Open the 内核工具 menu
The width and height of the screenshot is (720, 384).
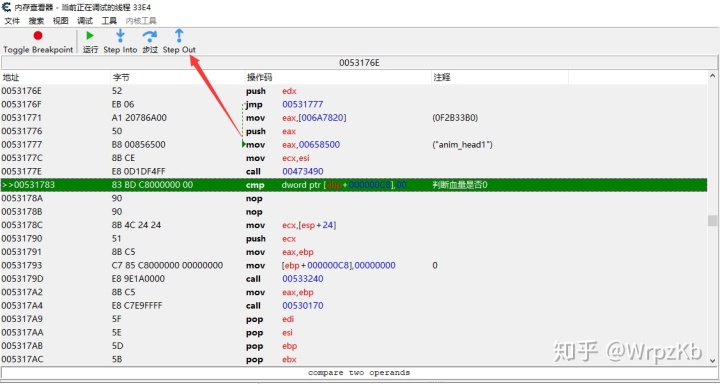(141, 21)
